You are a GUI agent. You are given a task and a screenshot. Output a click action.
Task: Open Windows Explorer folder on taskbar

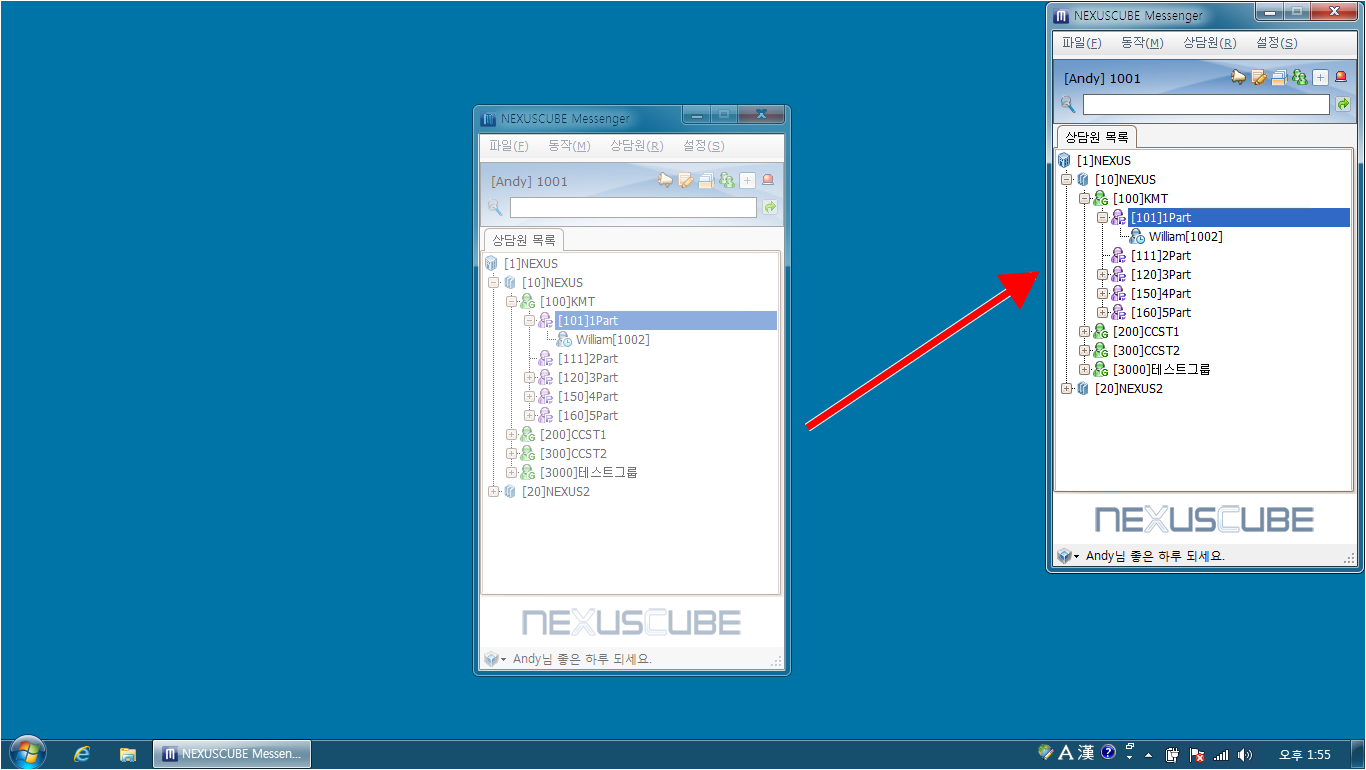[x=128, y=754]
